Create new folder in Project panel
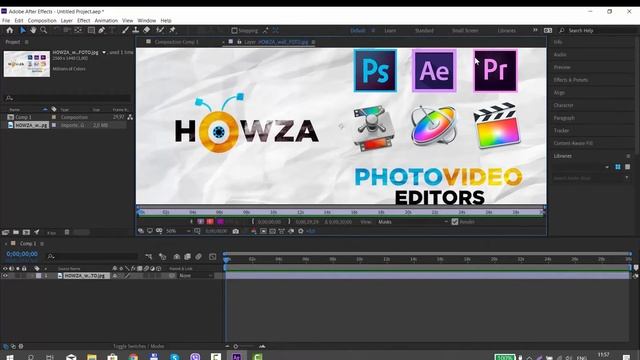This screenshot has width=640, height=360. click(x=16, y=232)
